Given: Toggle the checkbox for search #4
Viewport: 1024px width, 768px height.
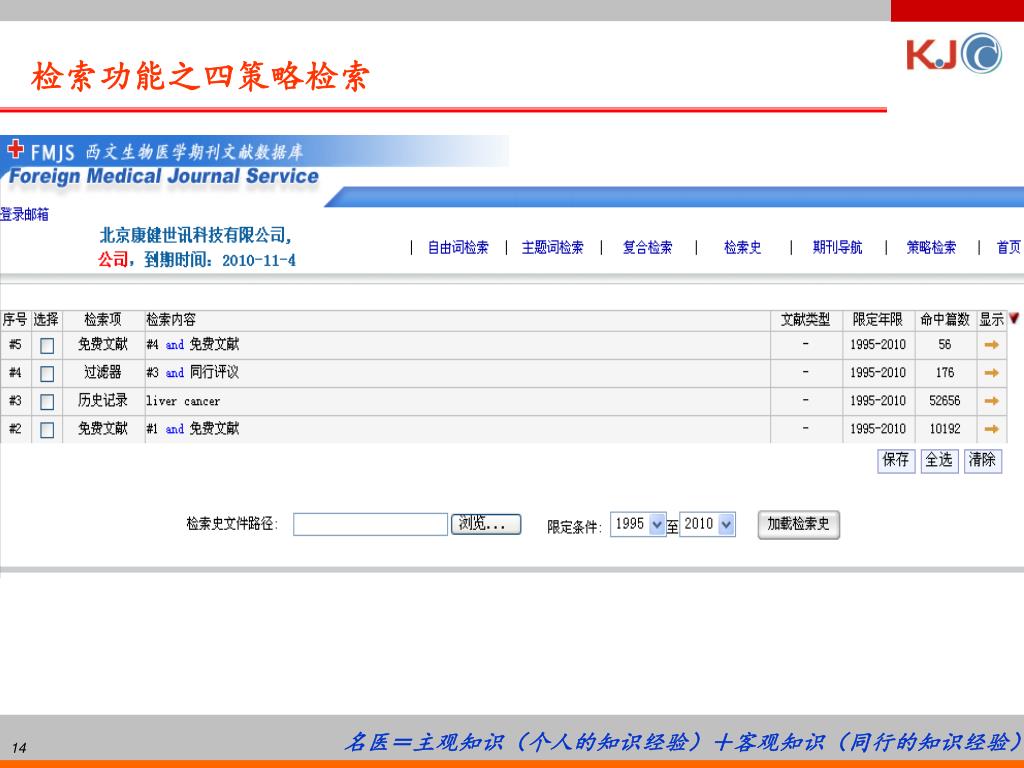Looking at the screenshot, I should [47, 374].
